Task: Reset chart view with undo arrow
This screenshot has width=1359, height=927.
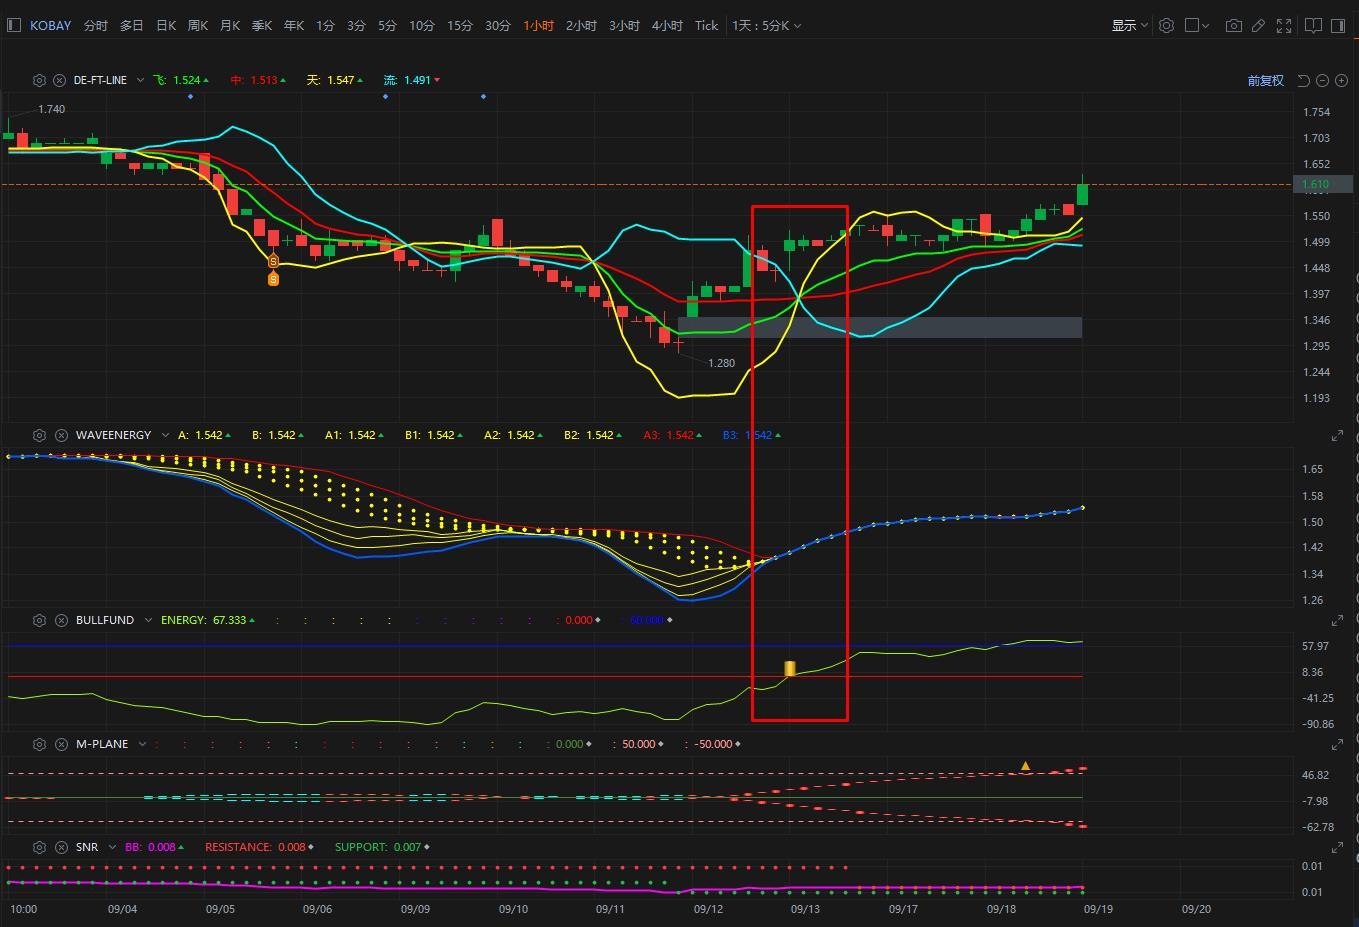Action: (1303, 80)
